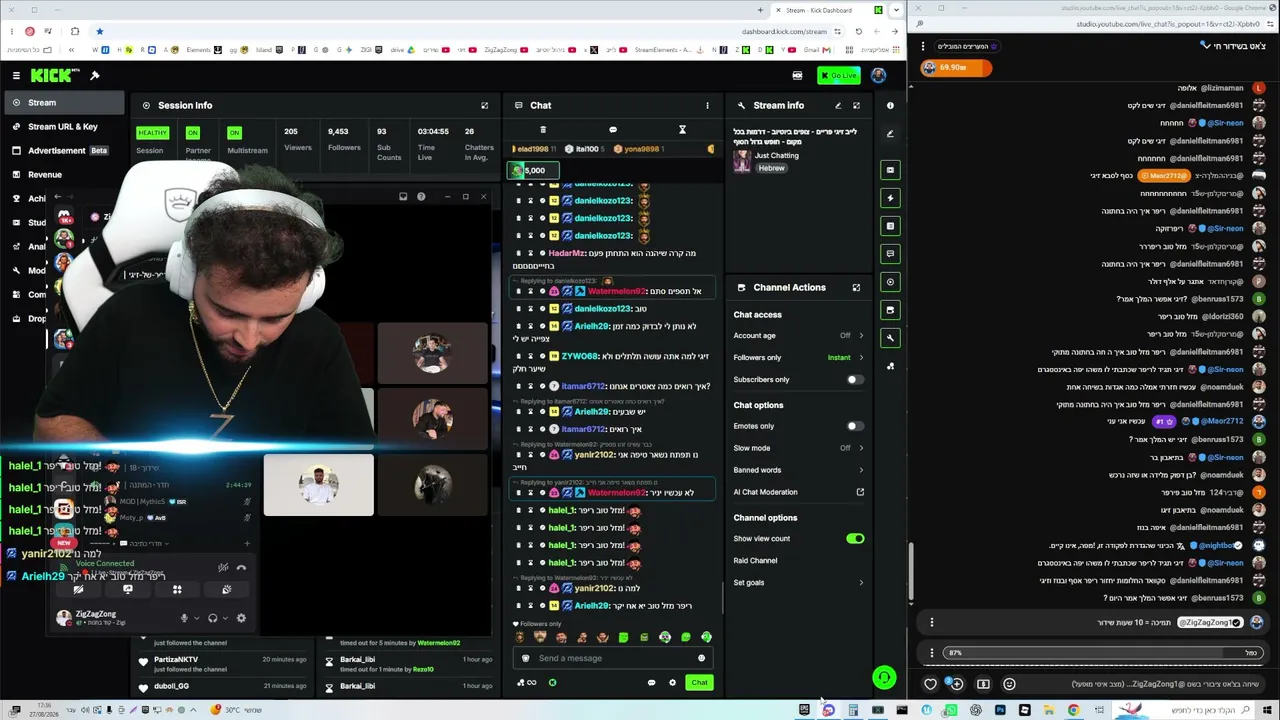Viewport: 1280px width, 720px height.
Task: Open Discord headphone options dropdown arrow
Action: pos(226,618)
